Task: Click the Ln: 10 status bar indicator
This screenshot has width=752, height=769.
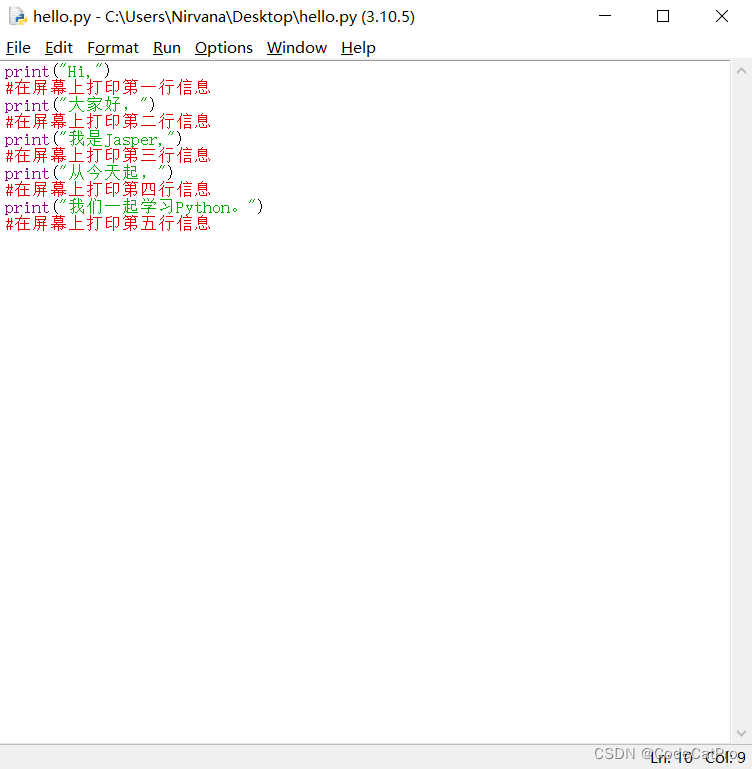Action: click(671, 758)
